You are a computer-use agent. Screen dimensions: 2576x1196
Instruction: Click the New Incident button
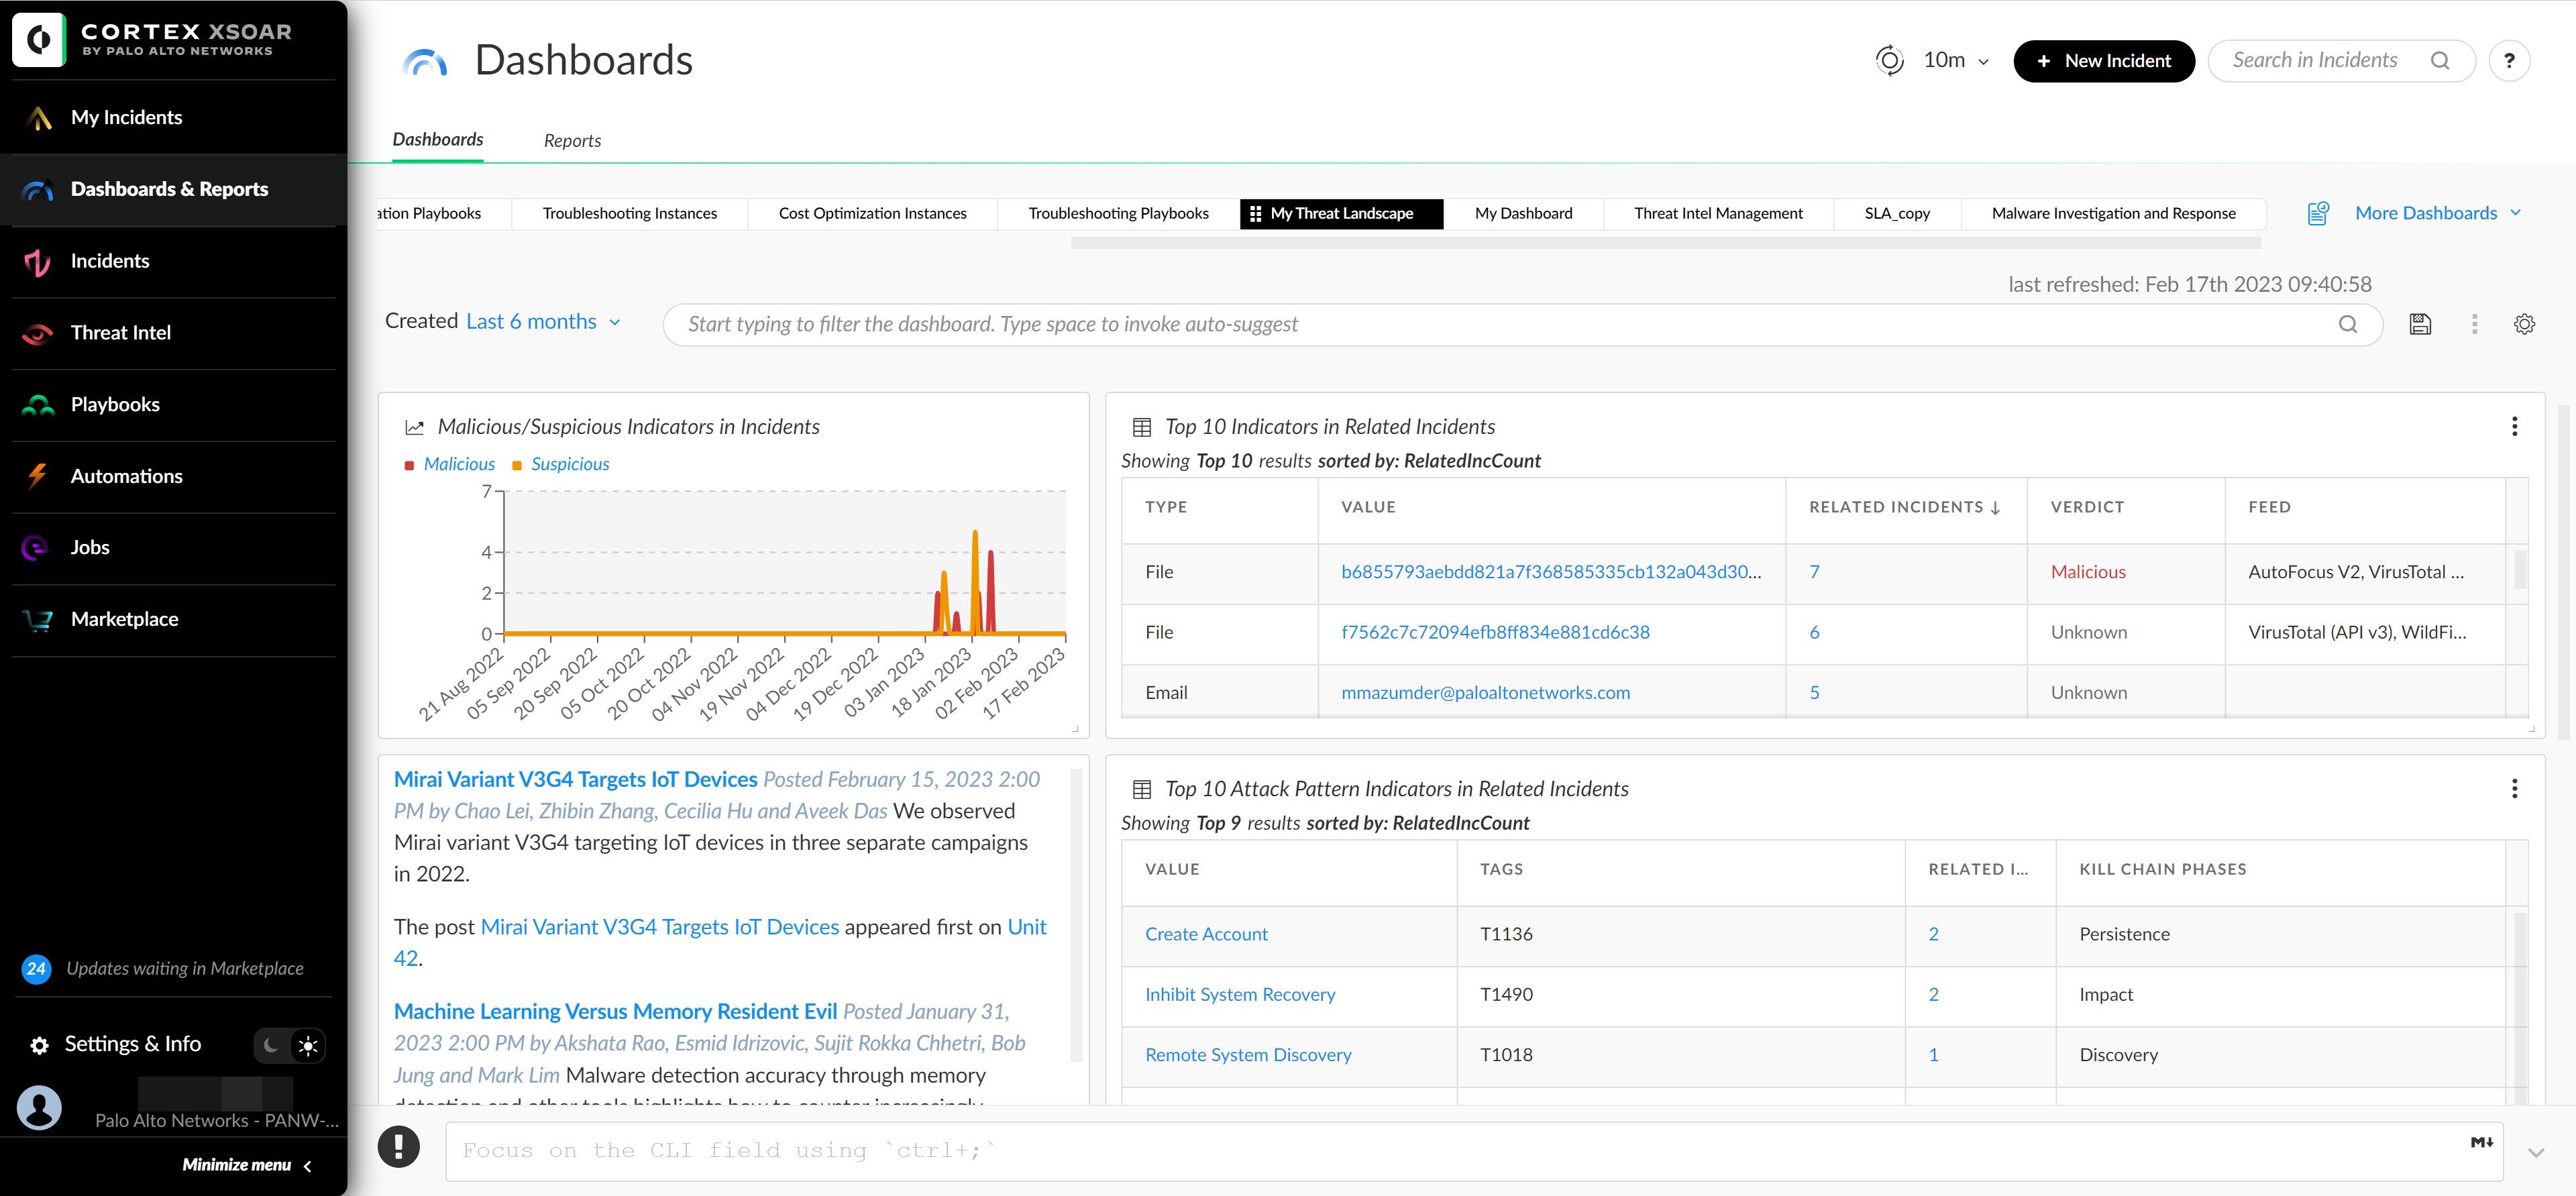click(x=2103, y=61)
